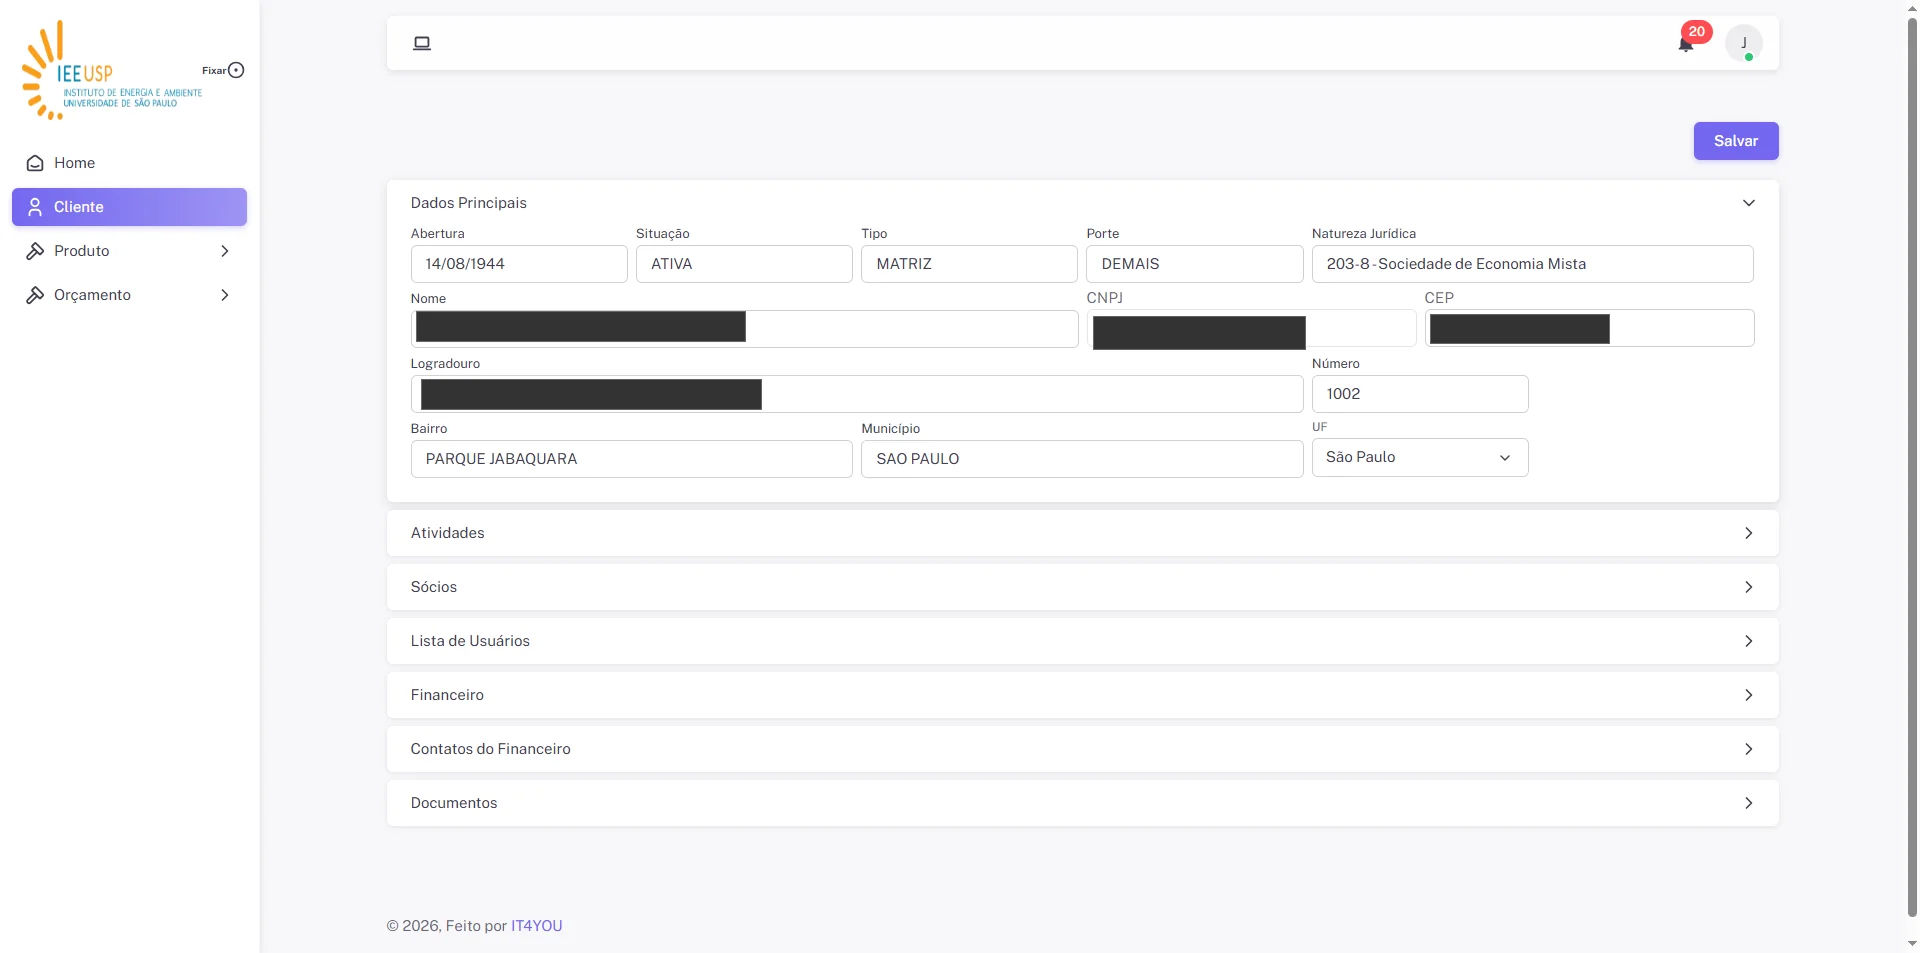The image size is (1920, 953).
Task: Click the Tipo field showing MATRIZ
Action: click(x=969, y=264)
